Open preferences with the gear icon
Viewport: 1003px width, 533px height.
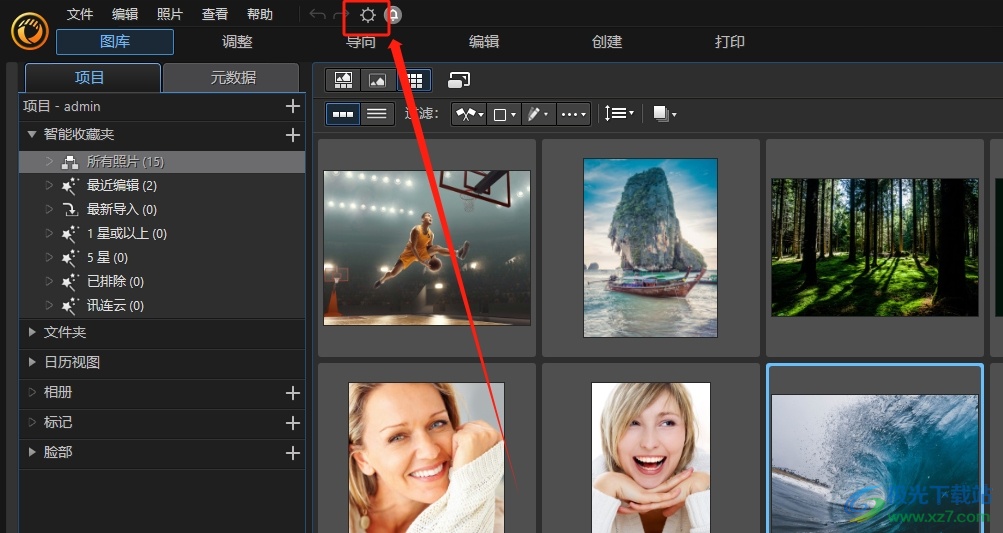[x=367, y=15]
